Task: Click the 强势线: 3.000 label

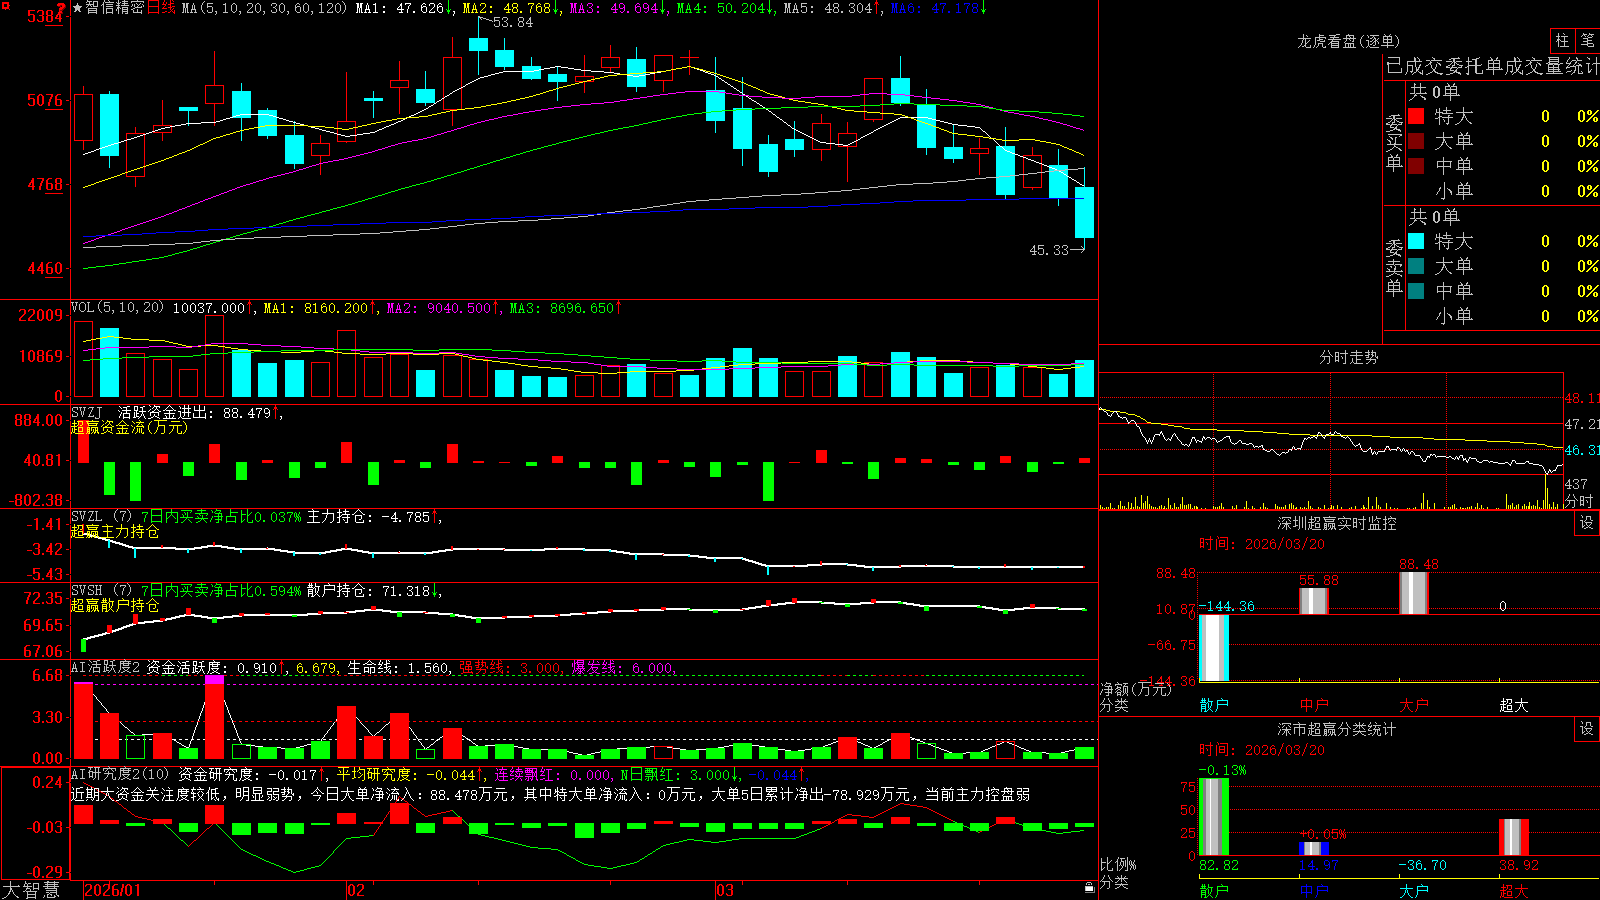Action: click(x=510, y=667)
